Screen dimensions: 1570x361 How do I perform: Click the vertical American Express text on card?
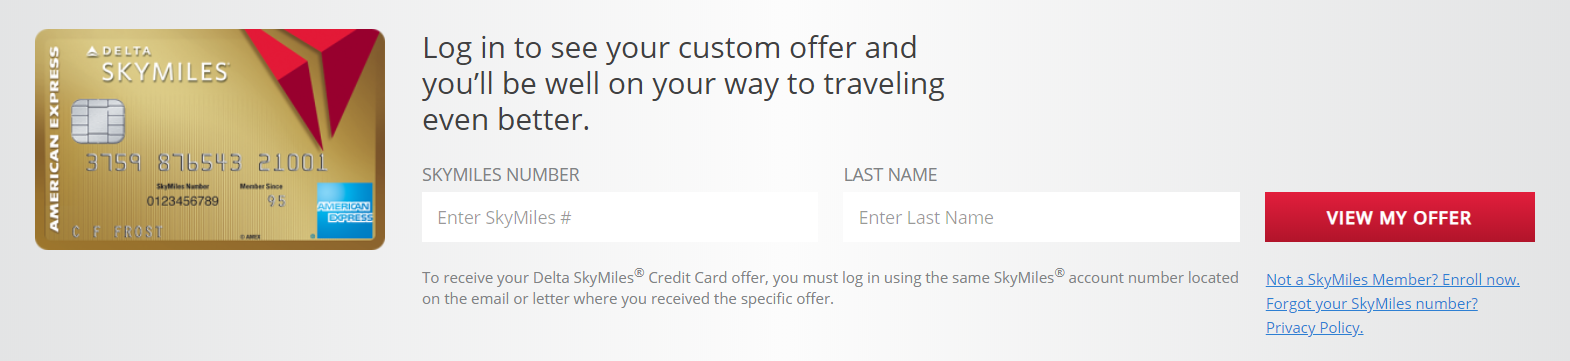54,139
